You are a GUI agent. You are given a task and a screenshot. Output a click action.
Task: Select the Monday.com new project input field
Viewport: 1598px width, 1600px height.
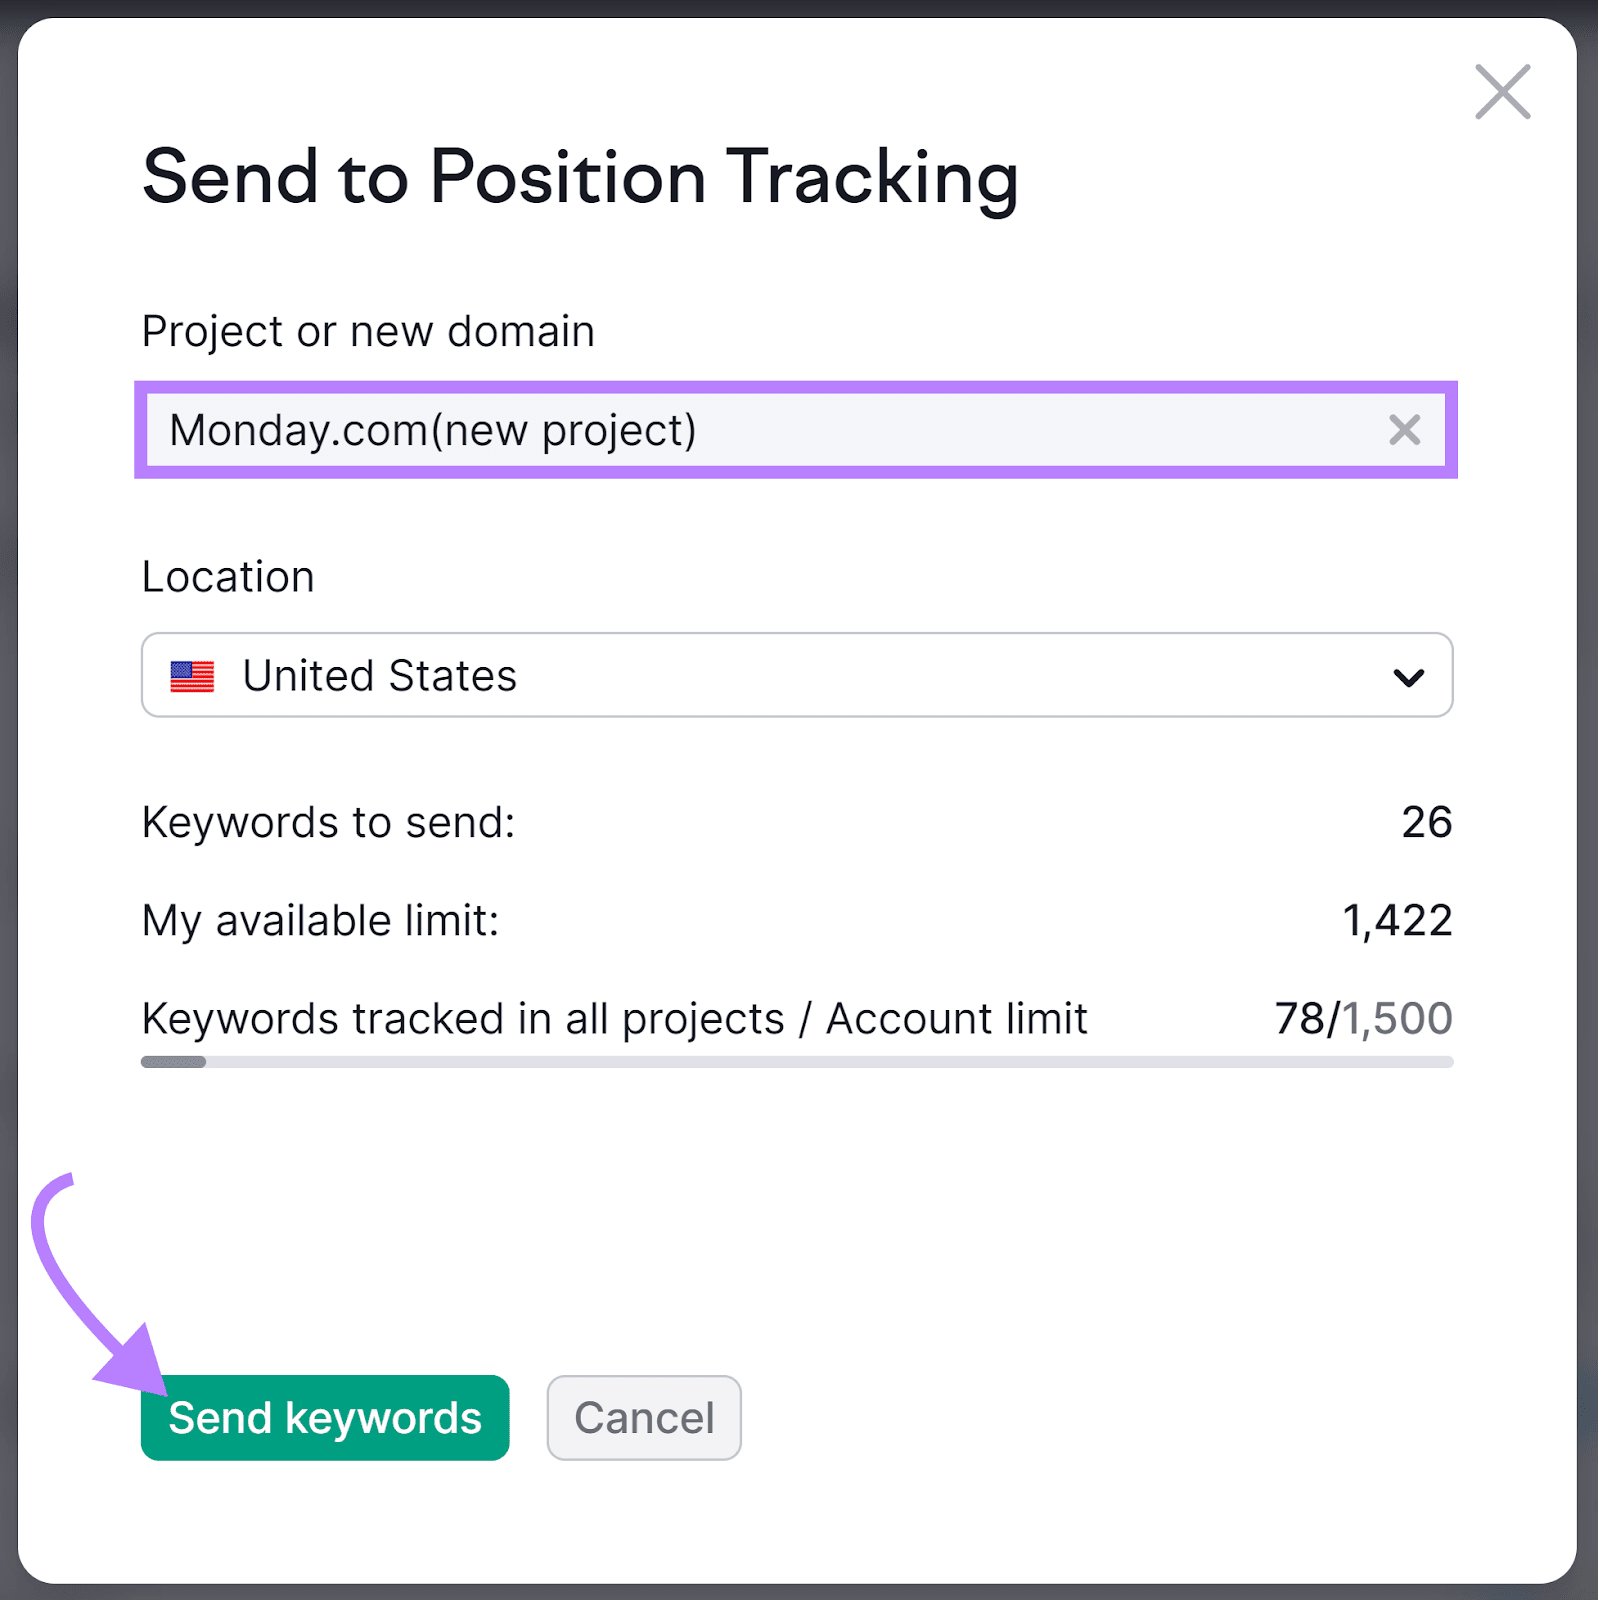click(700, 430)
